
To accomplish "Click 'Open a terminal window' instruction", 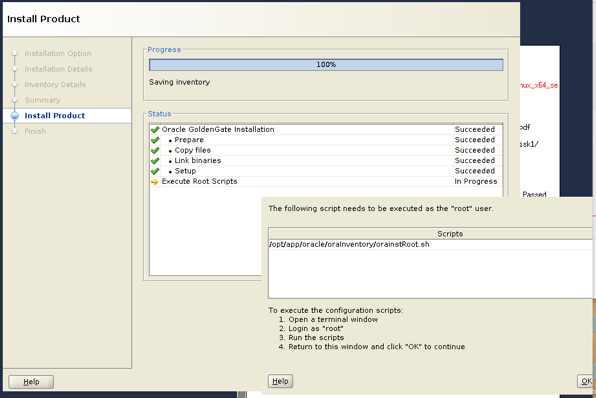I will [333, 319].
